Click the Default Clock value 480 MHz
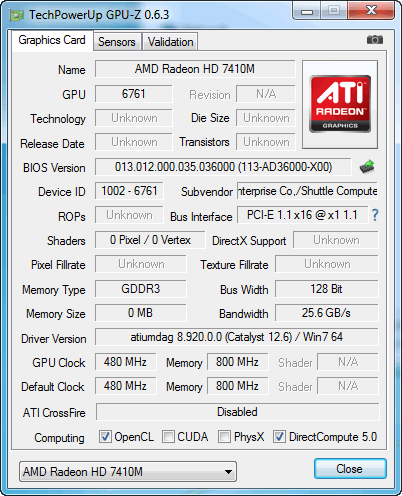 [x=125, y=386]
